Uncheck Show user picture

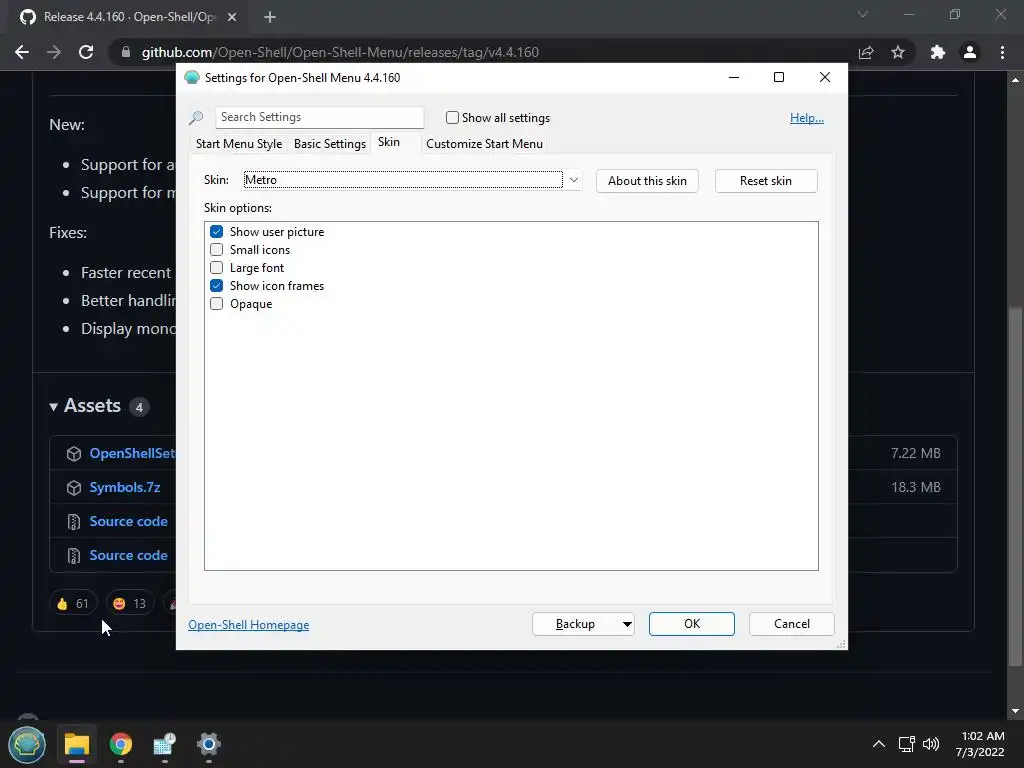(x=217, y=232)
